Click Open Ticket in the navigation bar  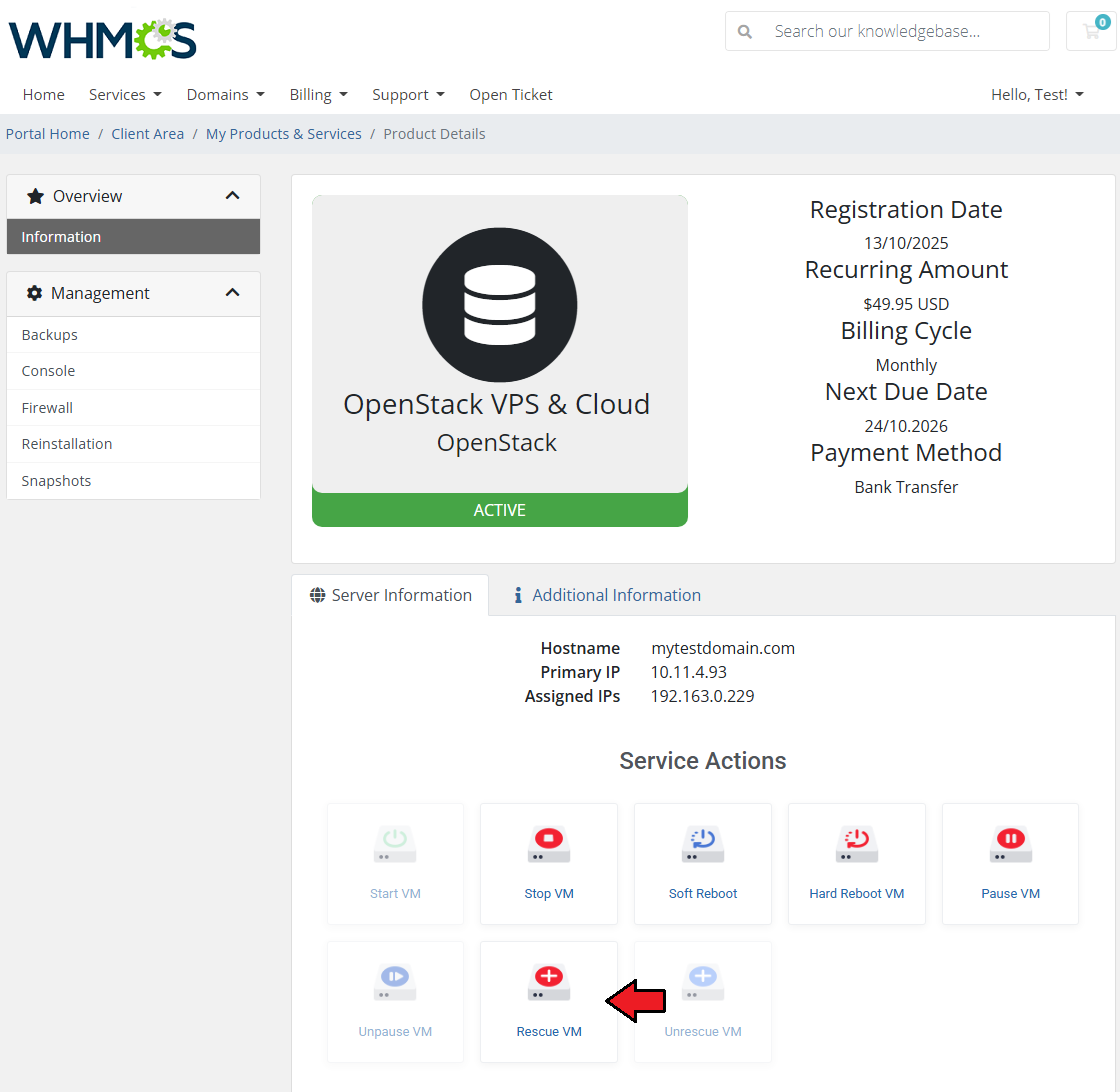point(511,95)
